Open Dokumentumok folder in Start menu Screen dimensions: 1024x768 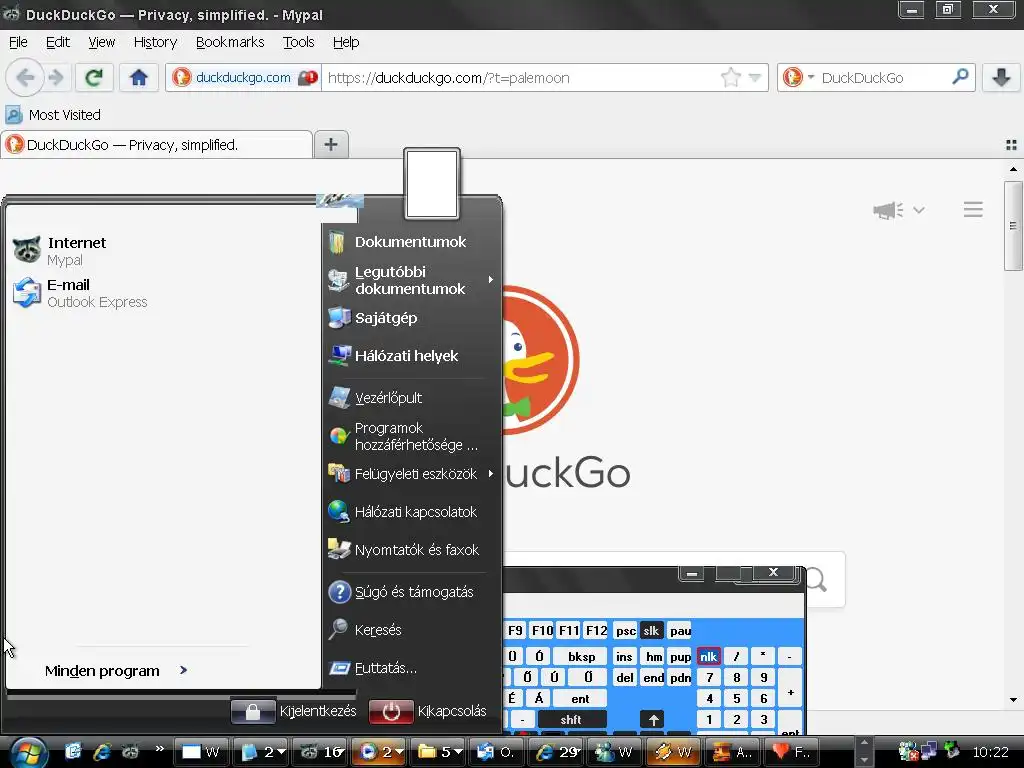397,242
